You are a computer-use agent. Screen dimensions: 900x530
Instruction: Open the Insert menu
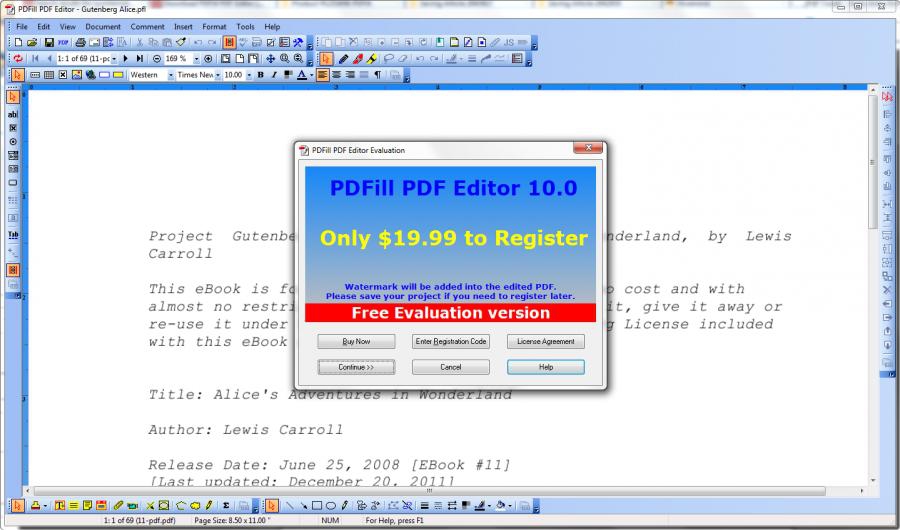coord(183,26)
